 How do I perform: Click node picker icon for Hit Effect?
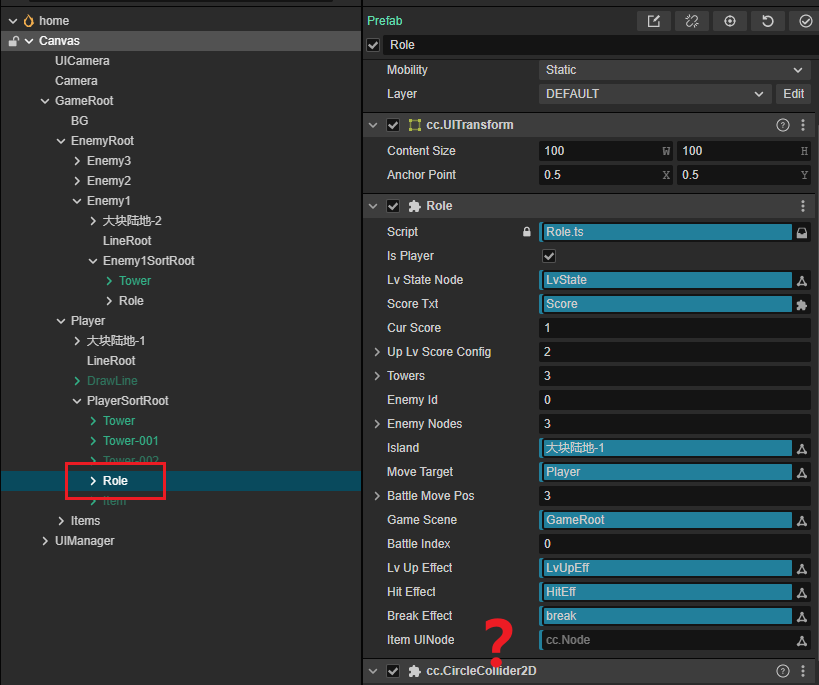[x=802, y=593]
